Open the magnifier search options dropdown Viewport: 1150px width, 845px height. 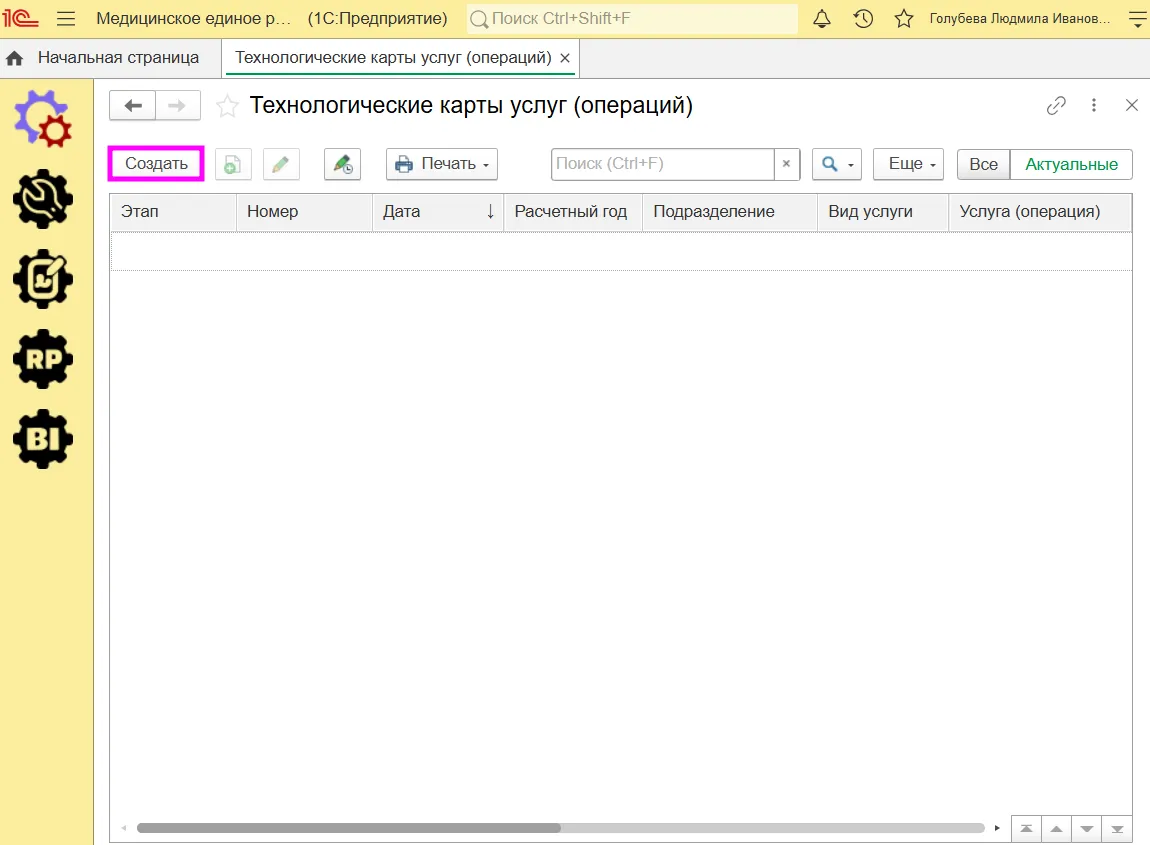point(837,164)
